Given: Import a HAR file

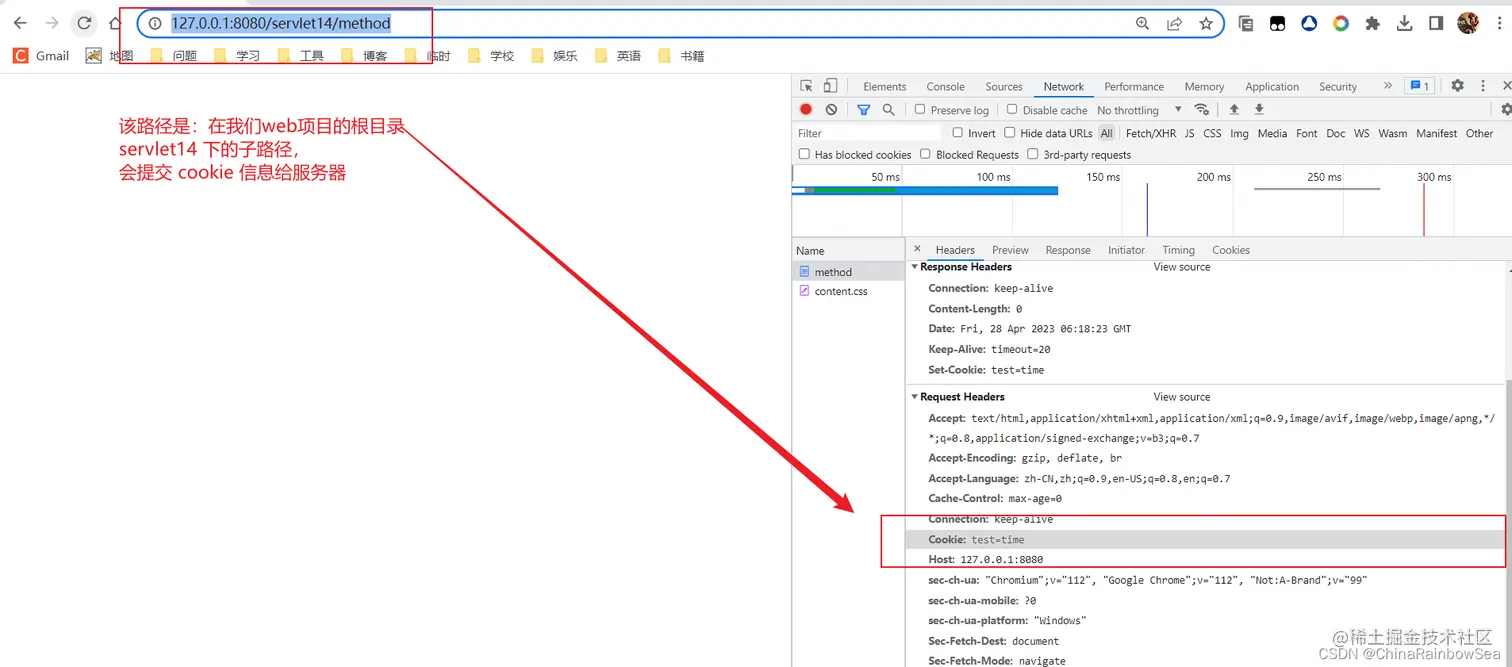Looking at the screenshot, I should 1234,109.
